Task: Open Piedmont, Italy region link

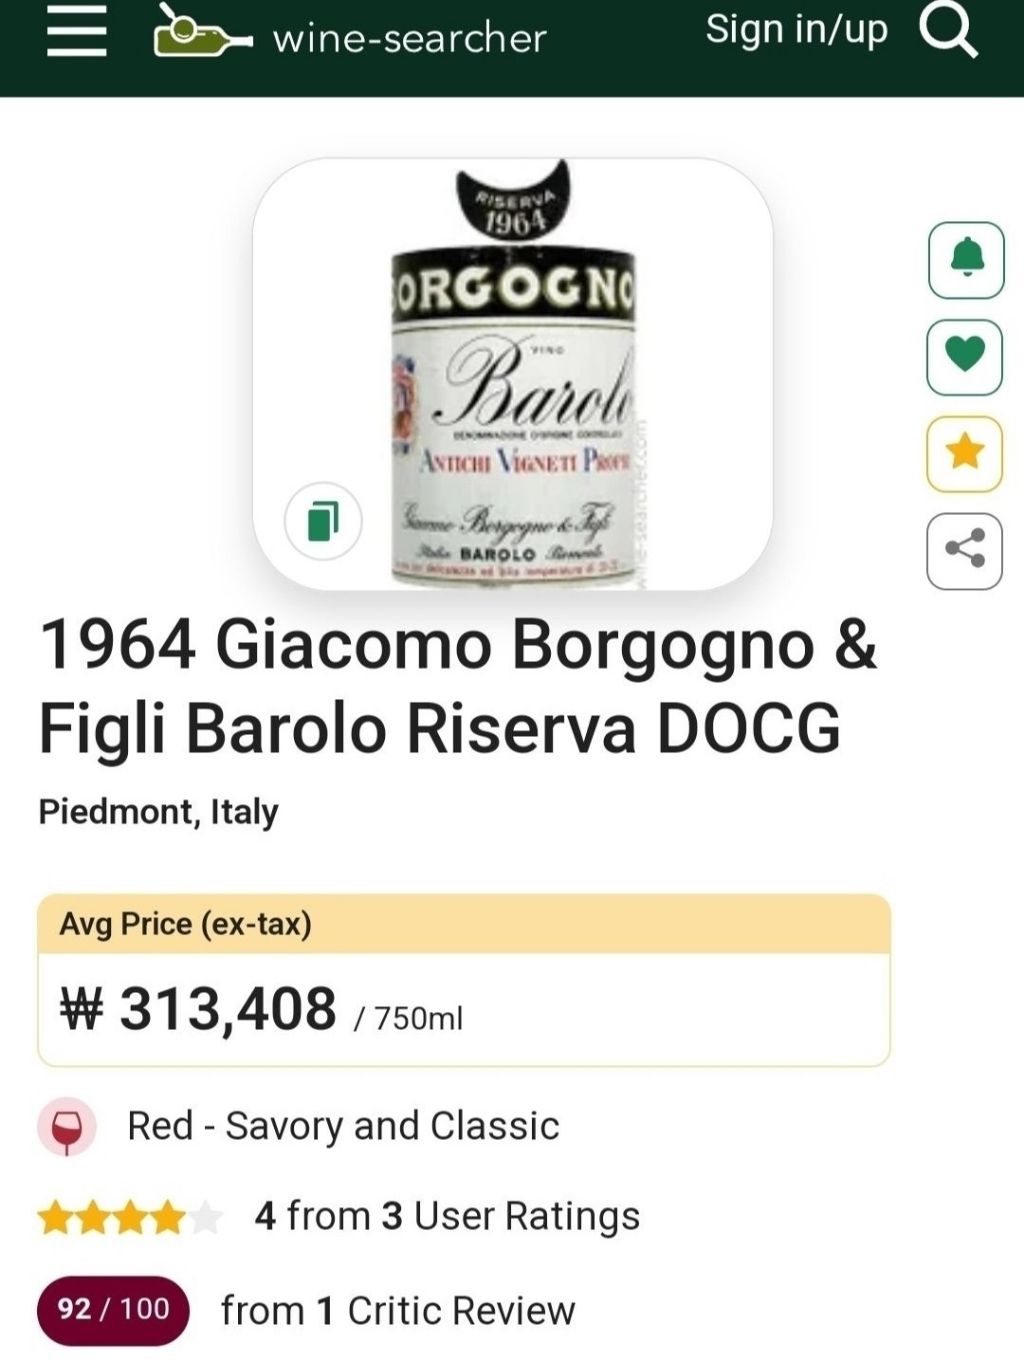Action: (158, 811)
